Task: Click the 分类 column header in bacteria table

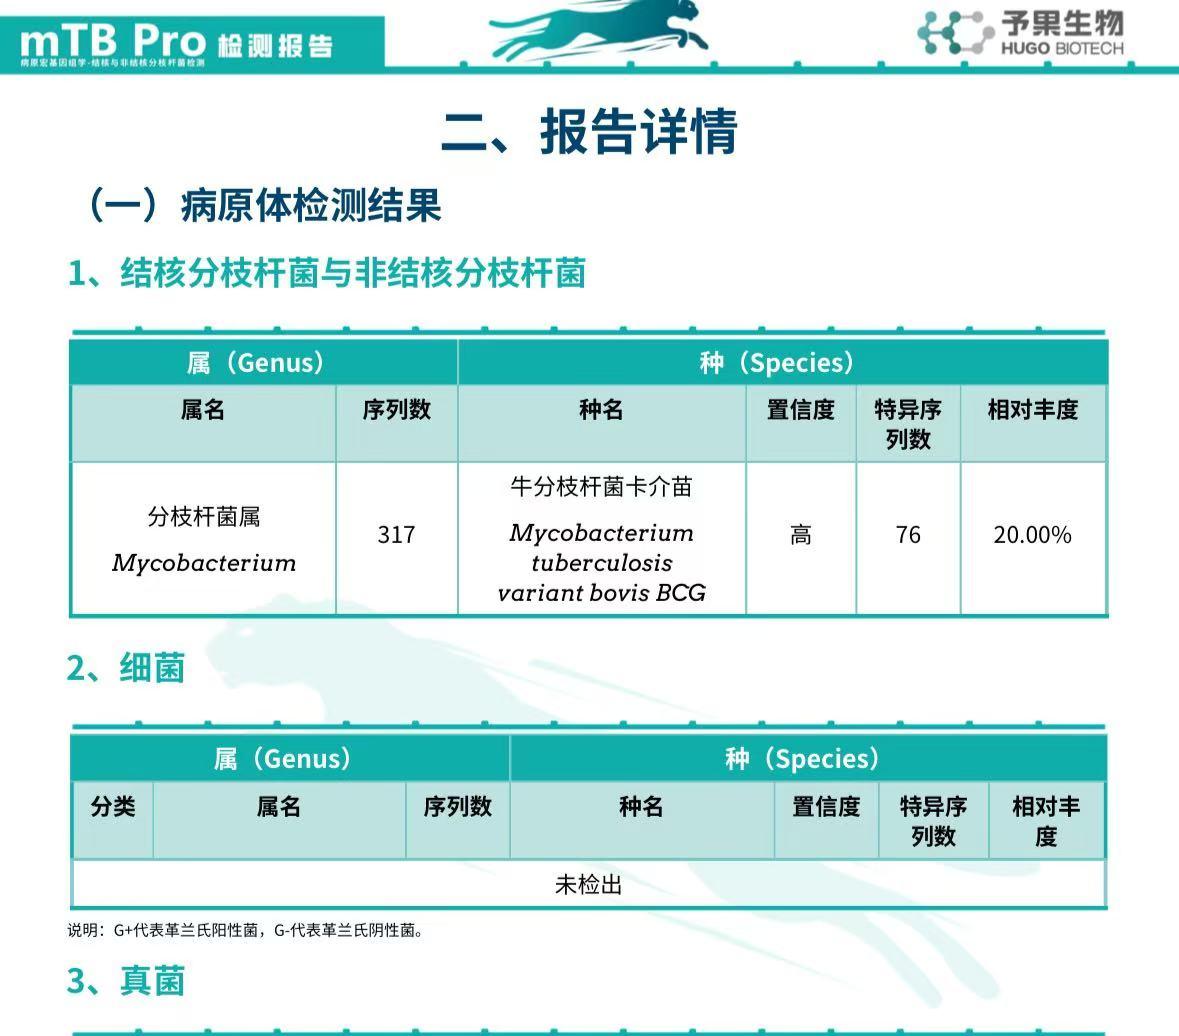Action: pos(112,807)
